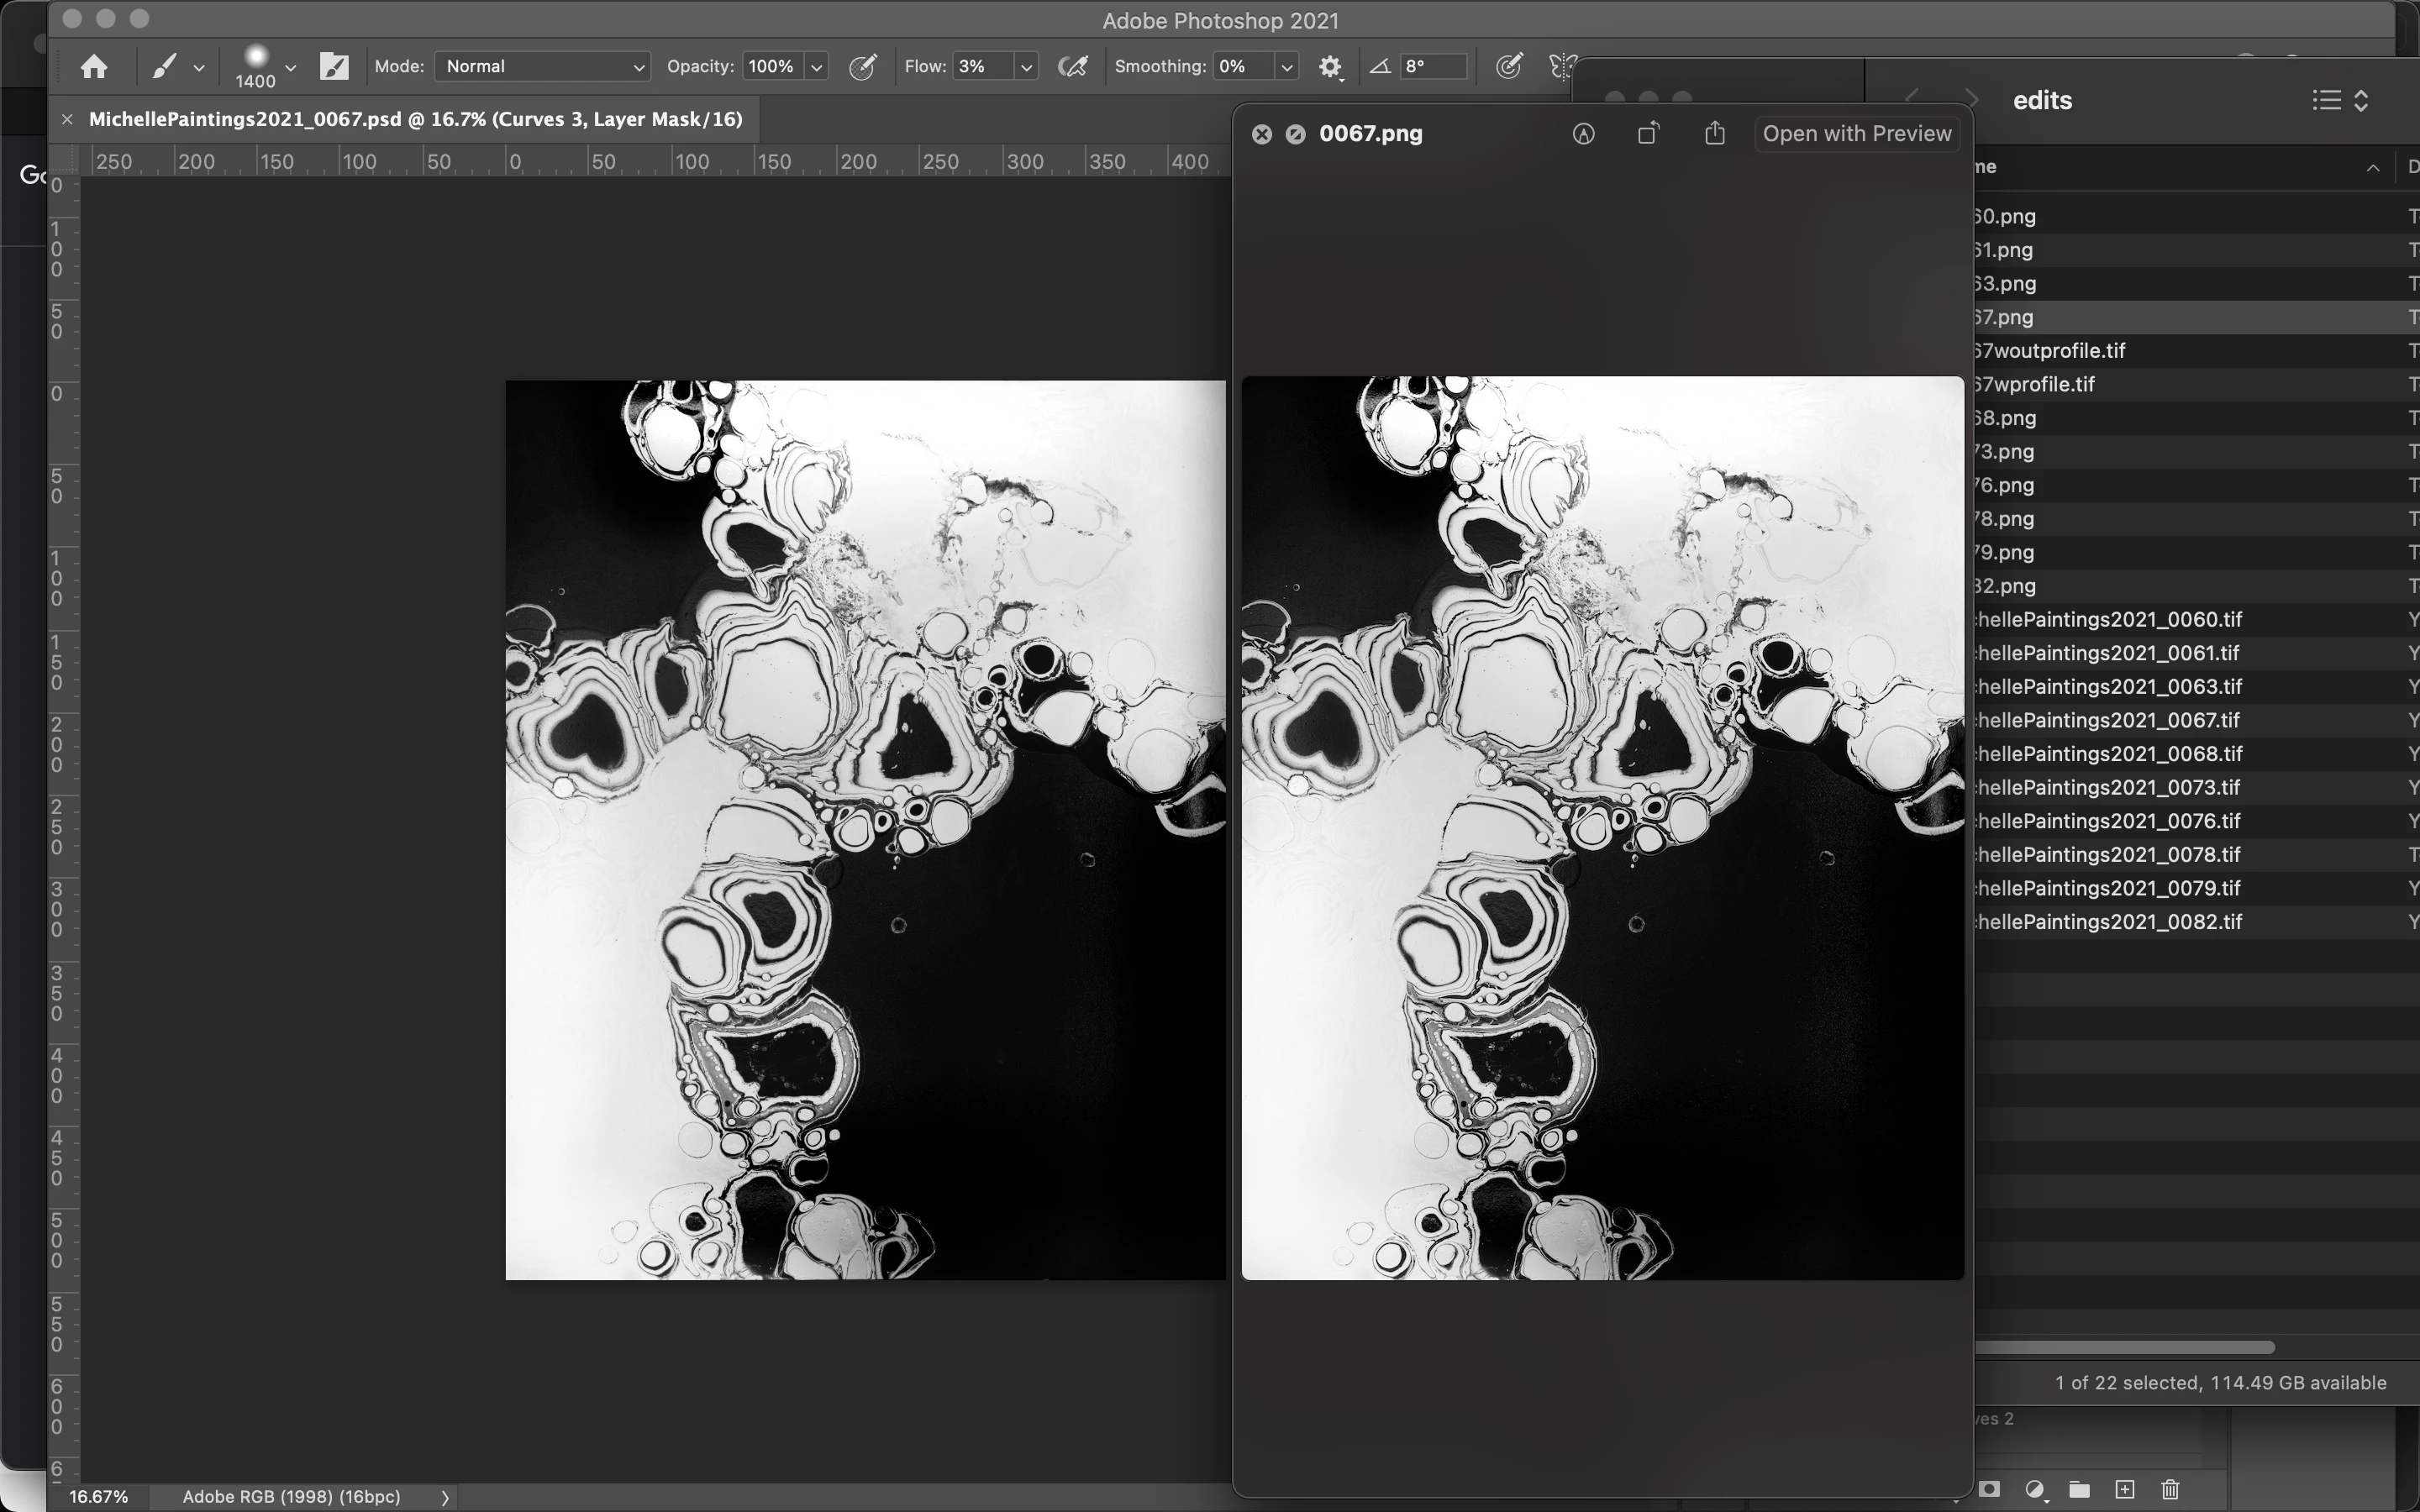Expand the Opacity slider dropdown arrow
2420x1512 pixels.
pyautogui.click(x=817, y=67)
